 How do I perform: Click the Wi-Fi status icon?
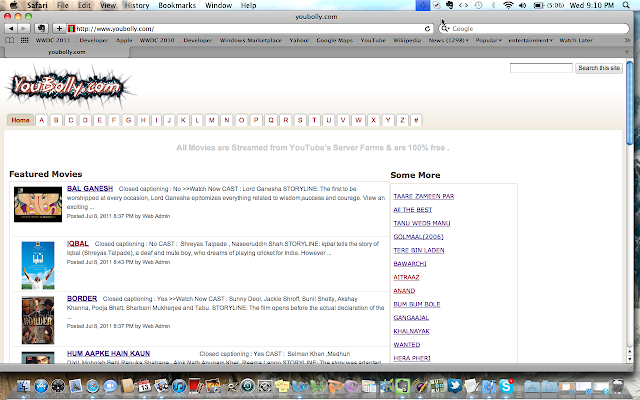(x=508, y=5)
